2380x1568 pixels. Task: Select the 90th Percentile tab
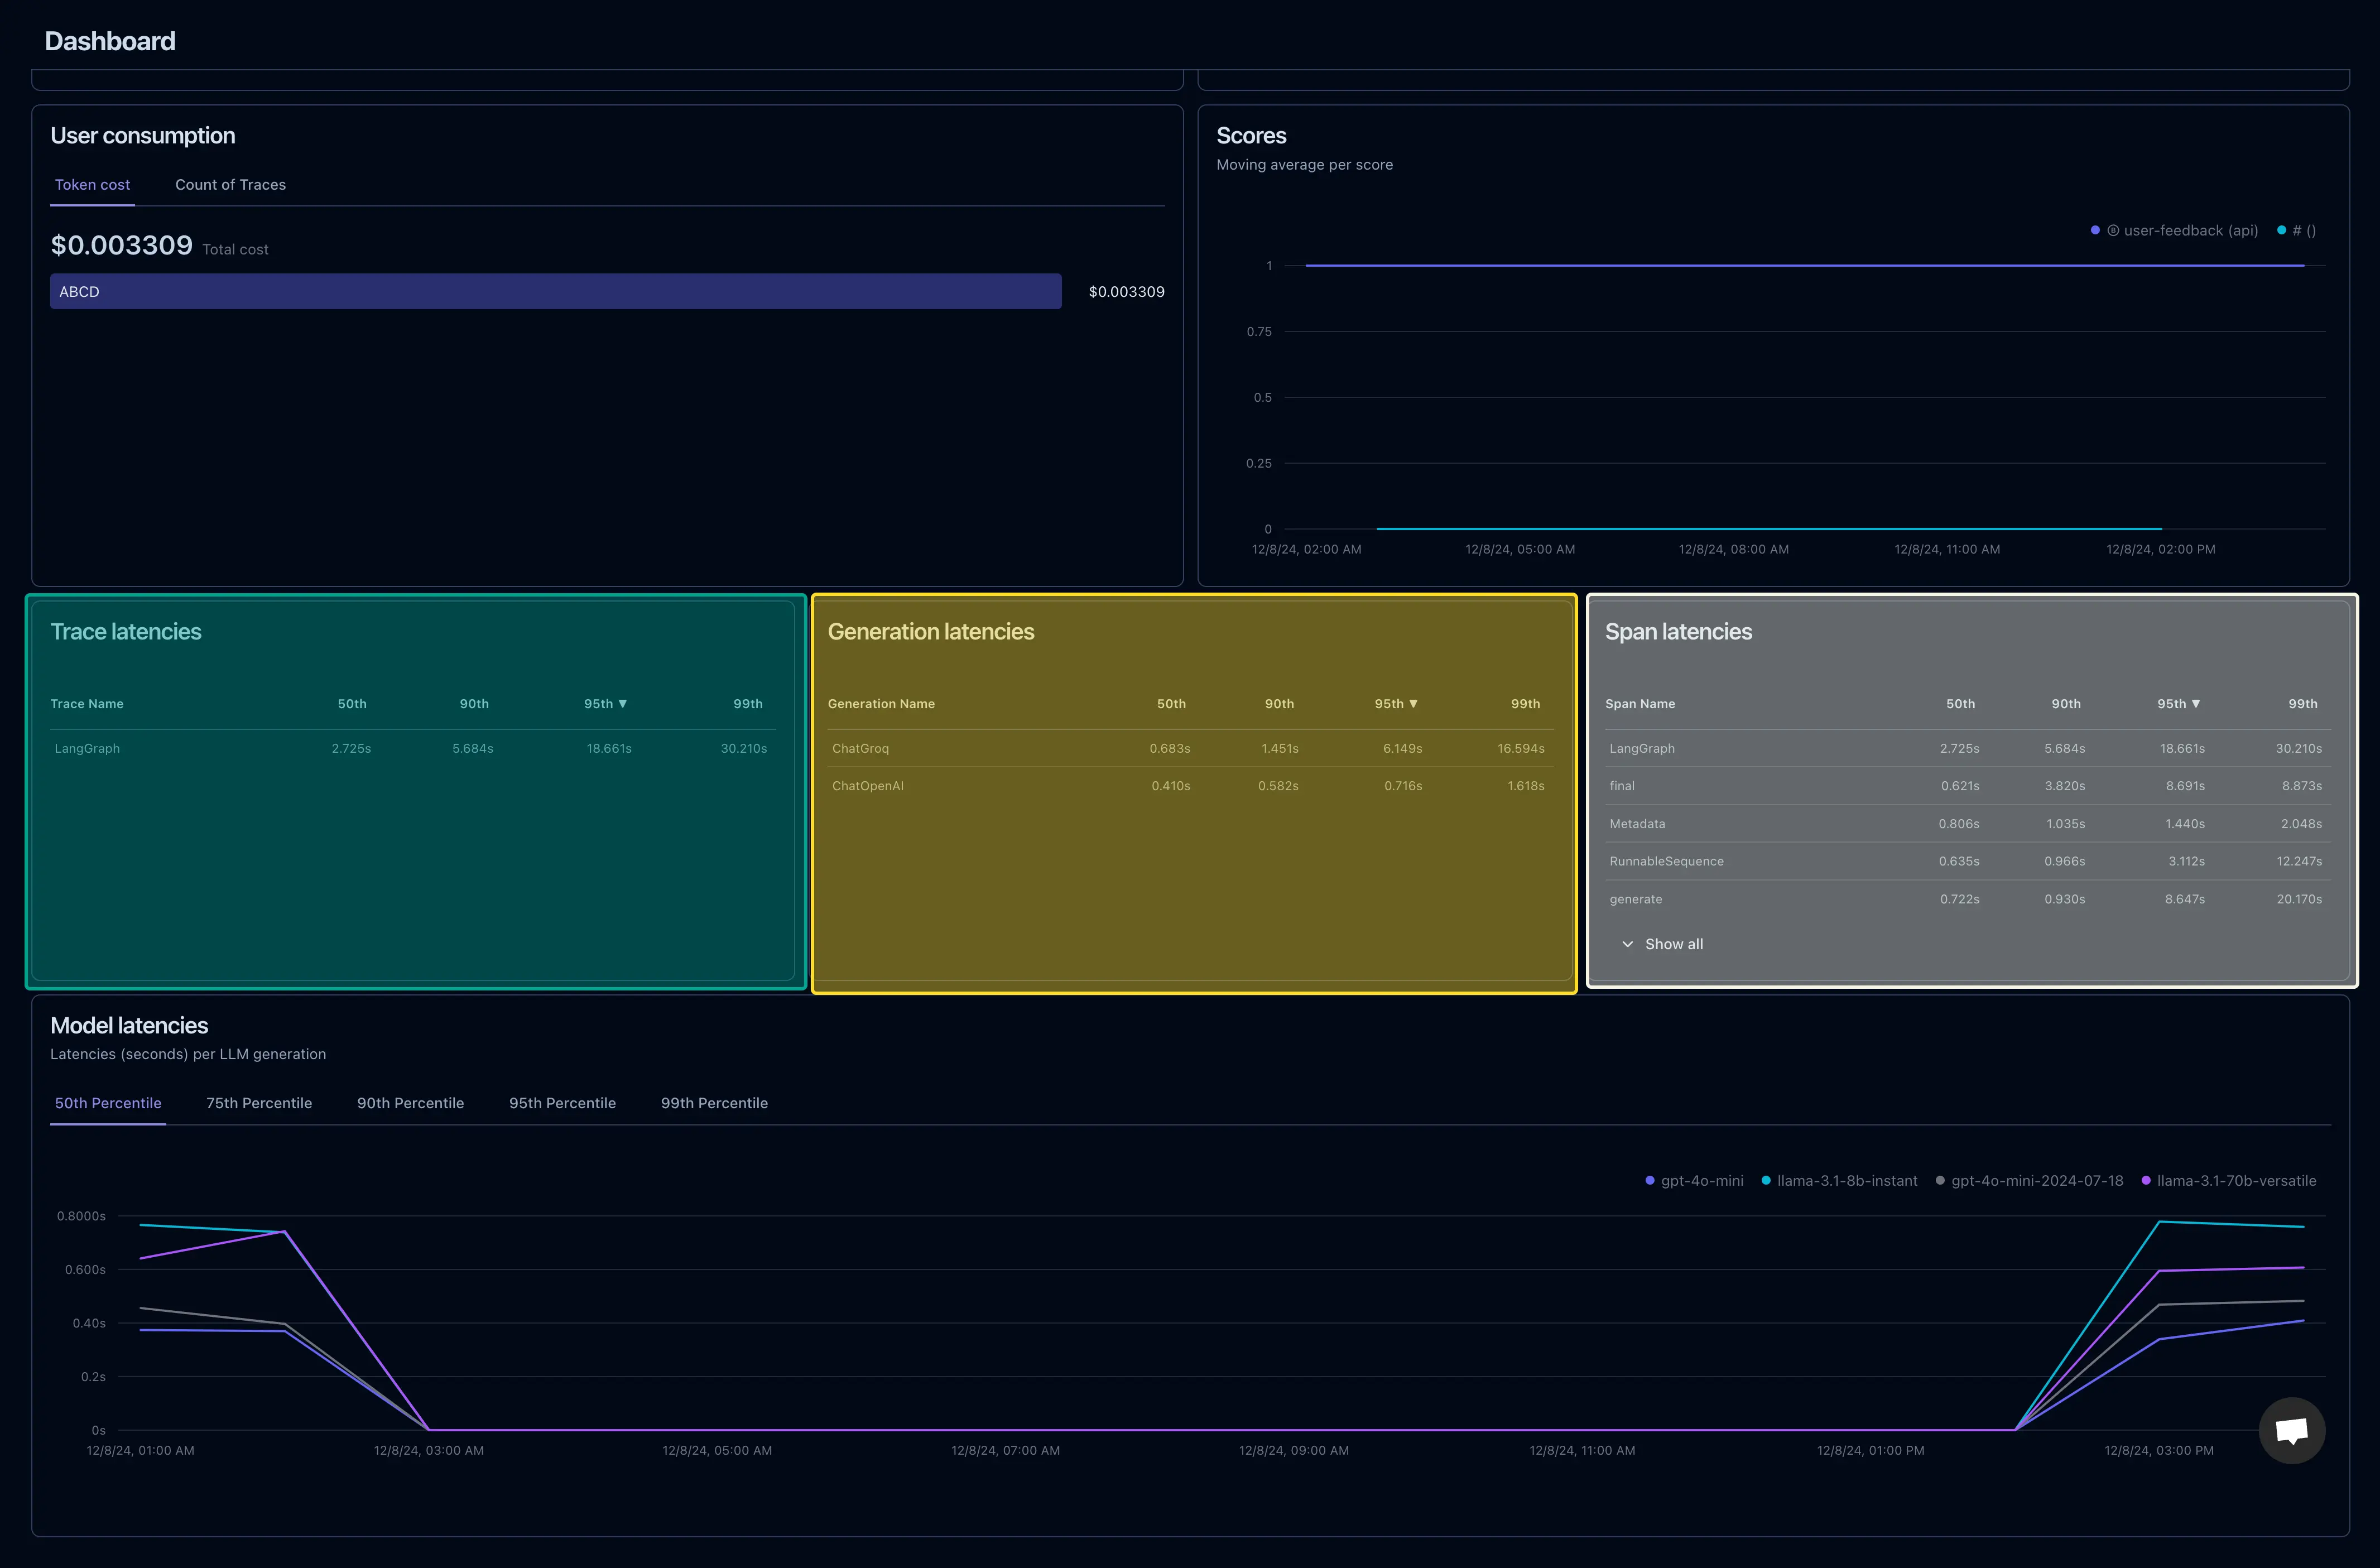410,1103
